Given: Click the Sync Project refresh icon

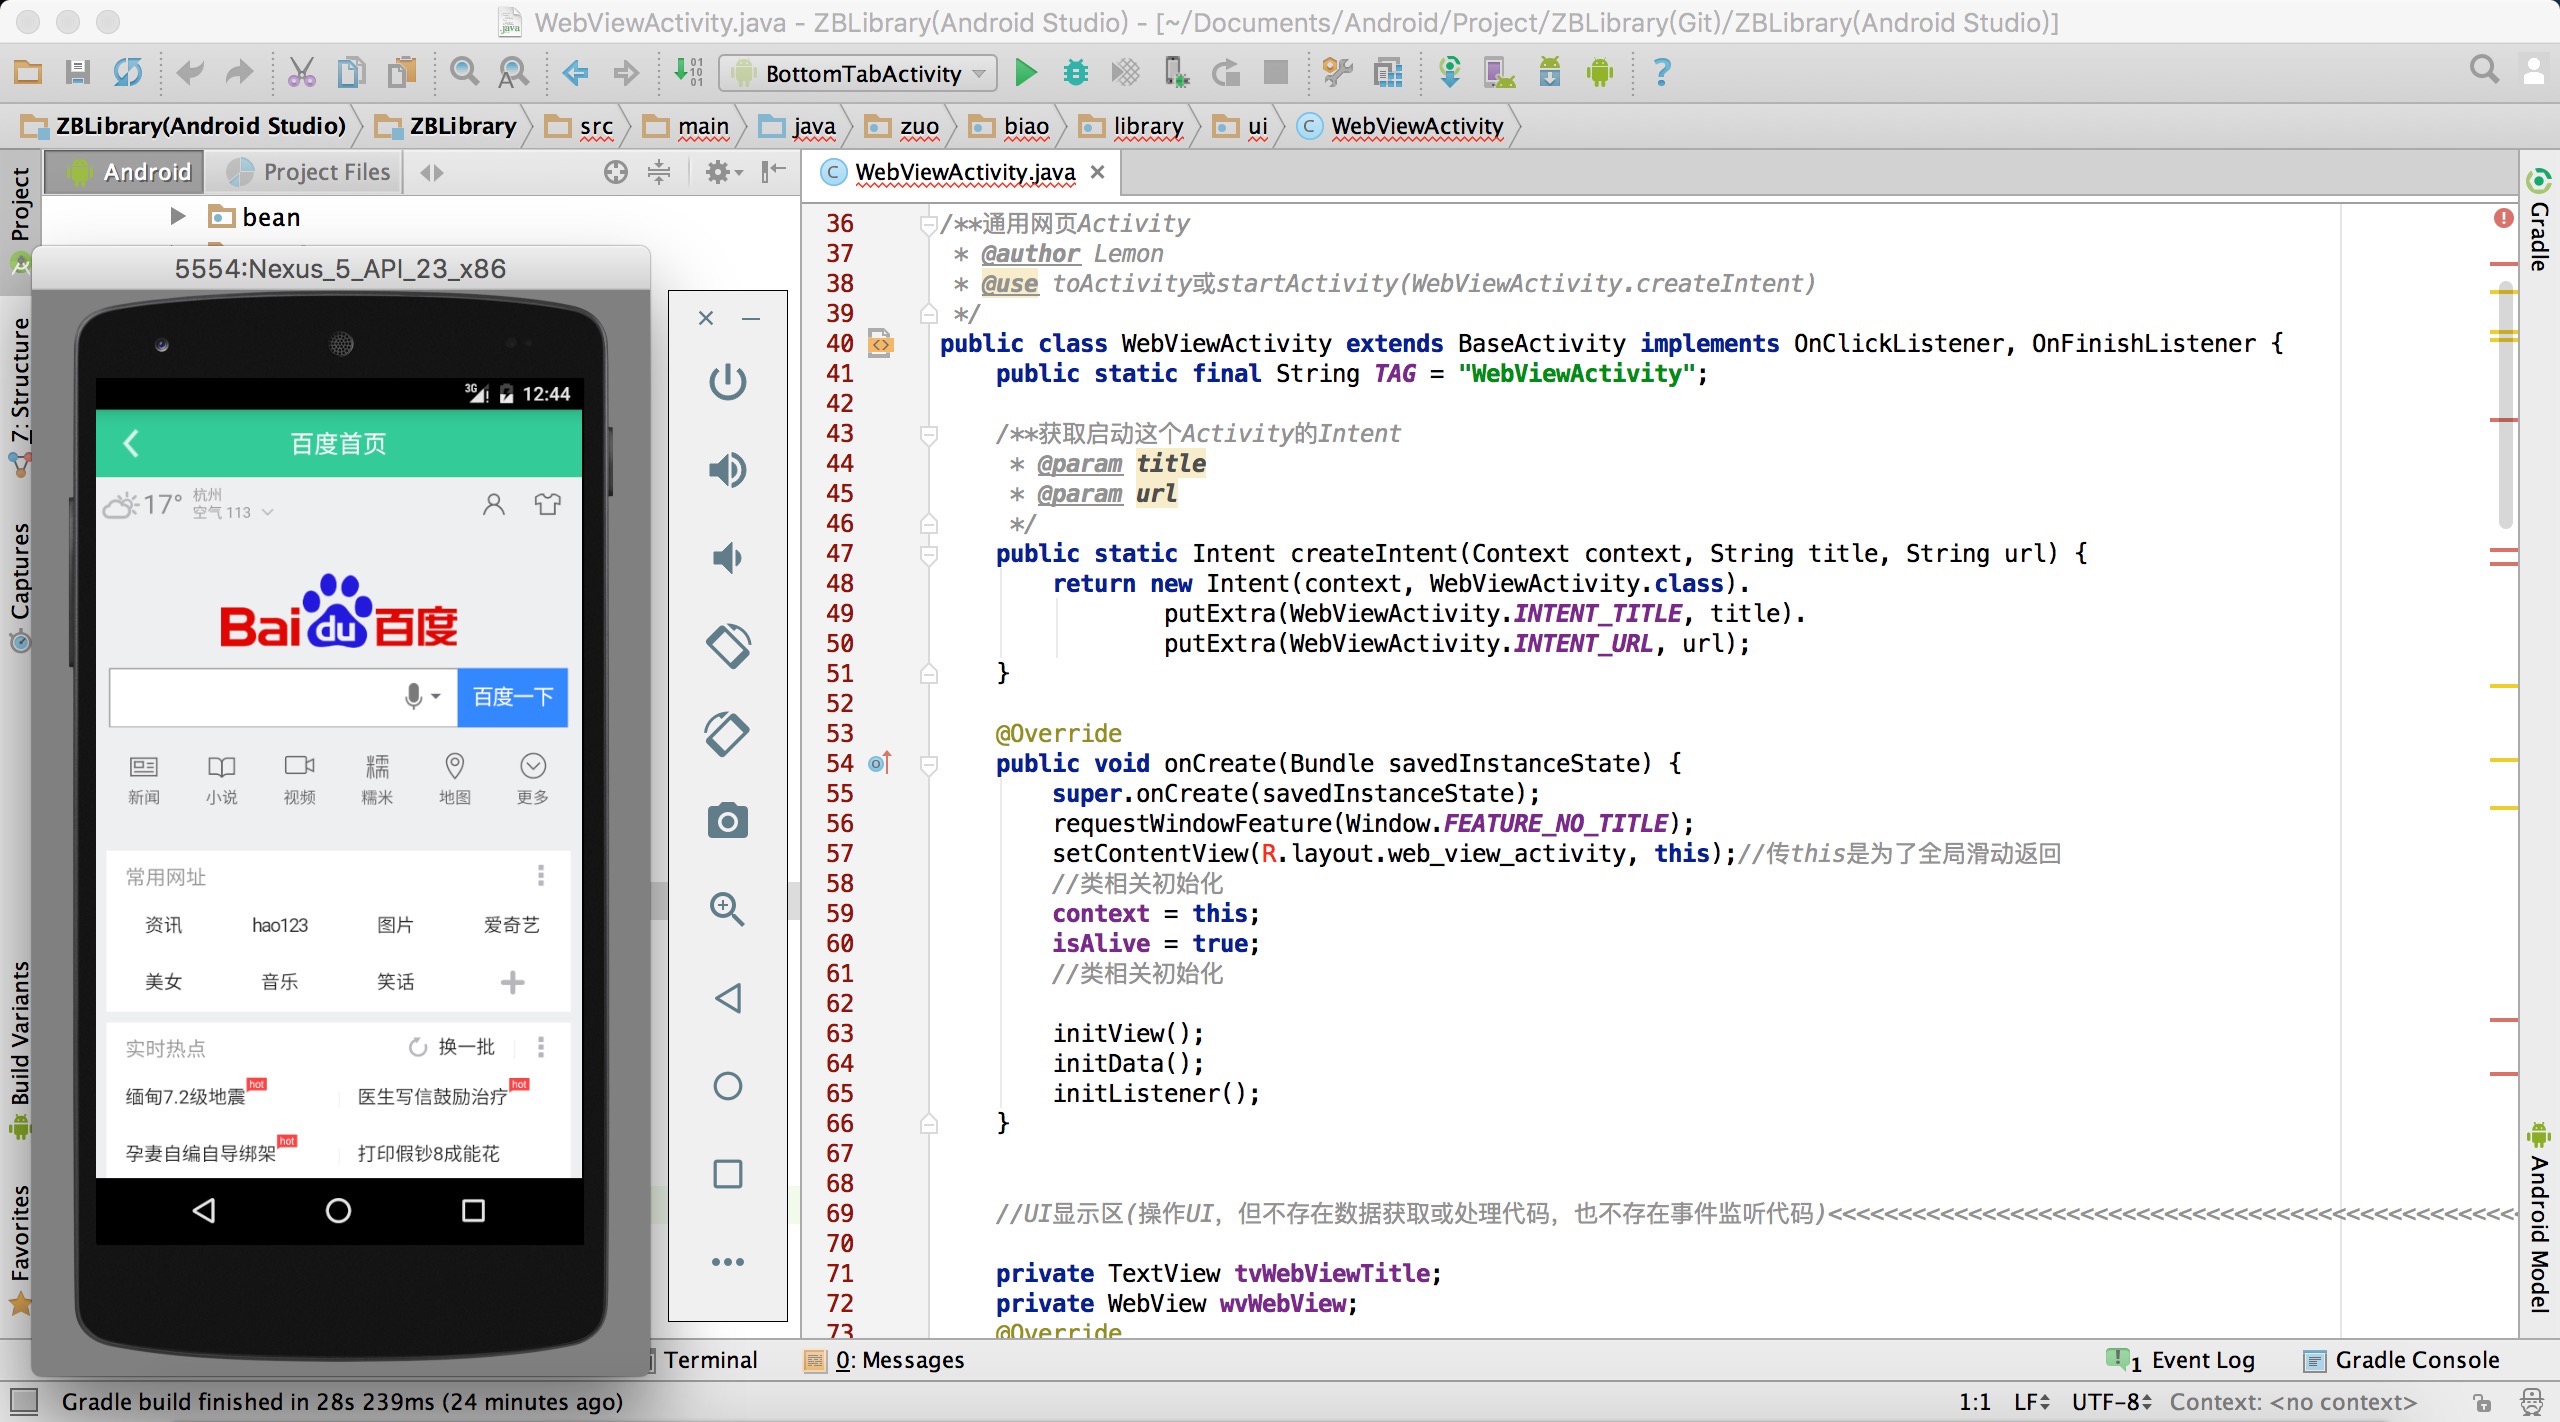Looking at the screenshot, I should [128, 72].
